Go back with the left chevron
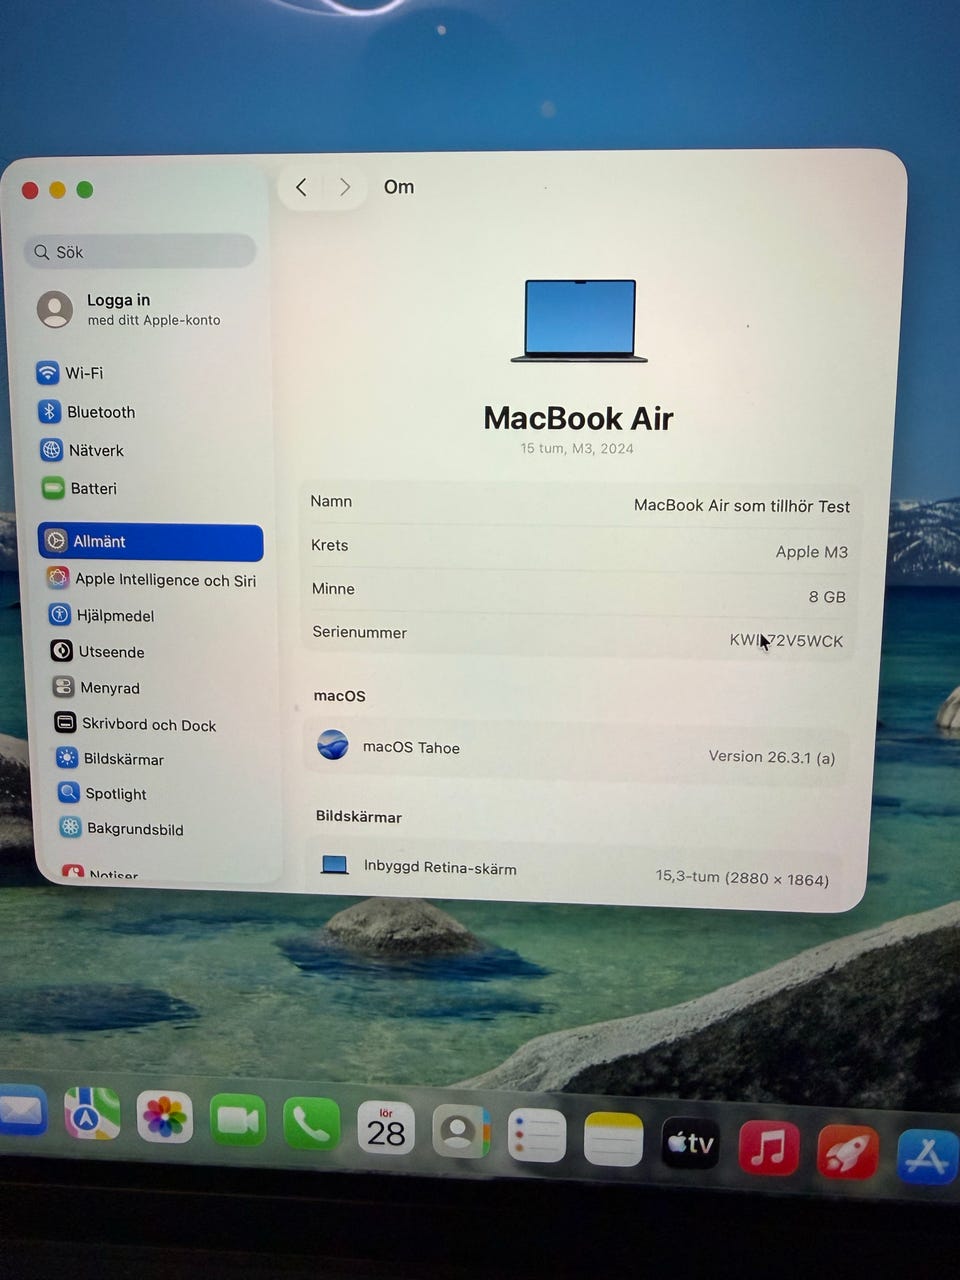 (301, 187)
